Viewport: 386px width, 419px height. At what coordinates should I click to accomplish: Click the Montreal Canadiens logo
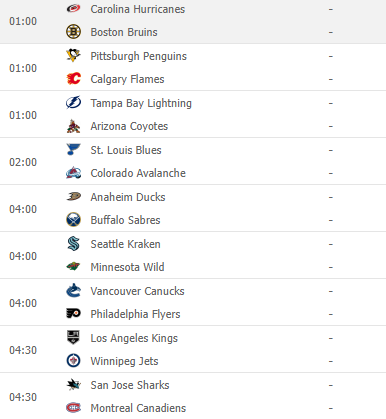coord(73,408)
